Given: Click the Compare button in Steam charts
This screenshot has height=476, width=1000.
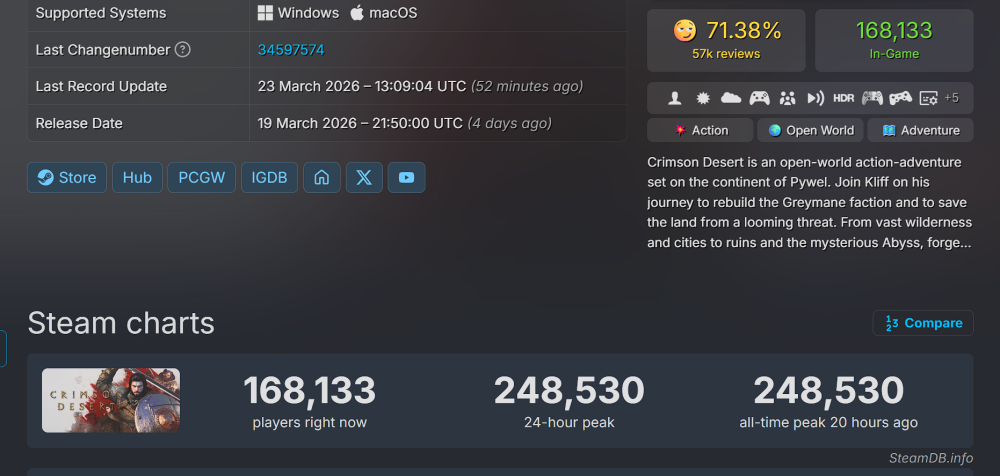Looking at the screenshot, I should coord(923,323).
